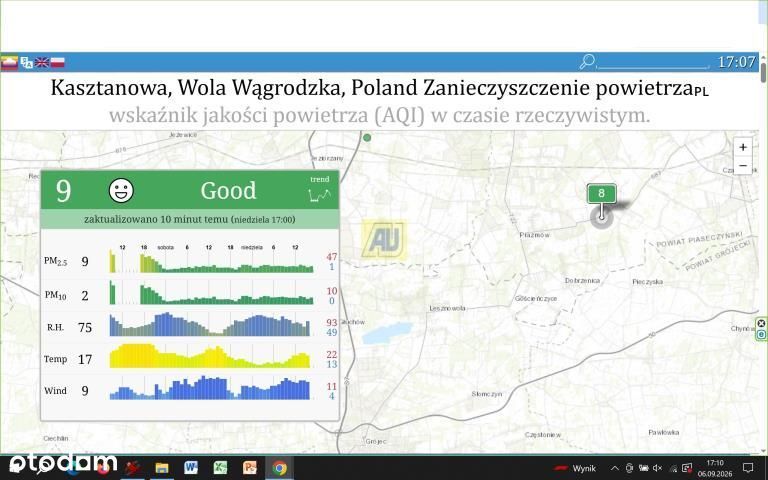768x480 pixels.
Task: Open the R.H. humidity history chart
Action: coord(210,324)
